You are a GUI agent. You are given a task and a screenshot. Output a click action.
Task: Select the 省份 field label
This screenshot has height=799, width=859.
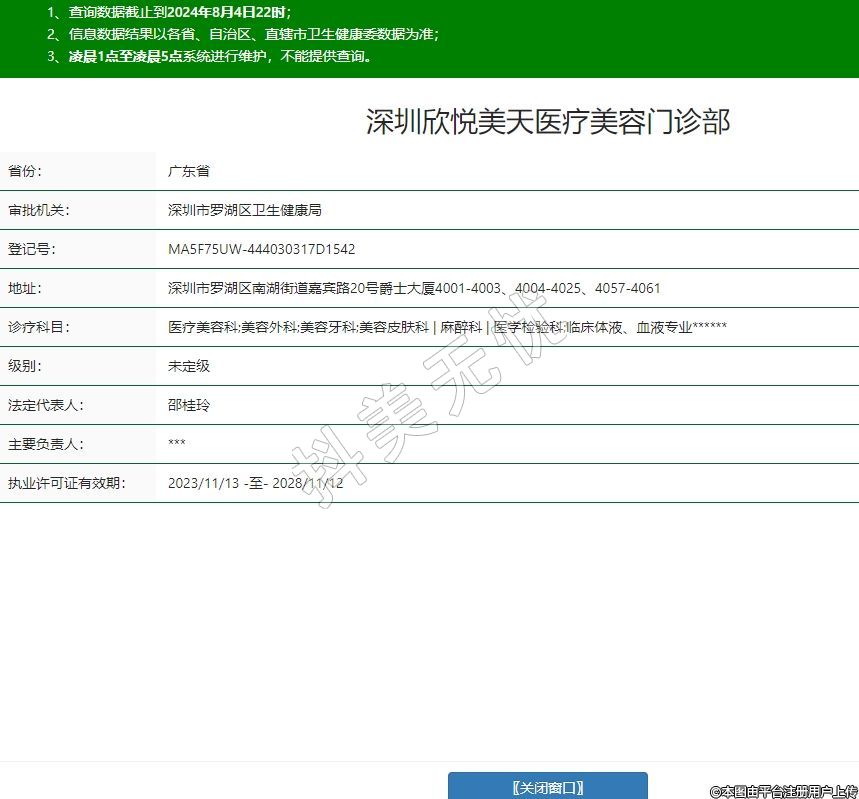(26, 171)
